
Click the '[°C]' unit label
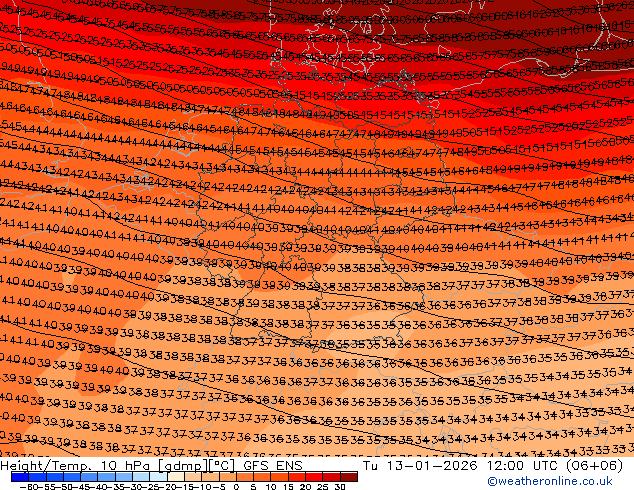tap(222, 466)
